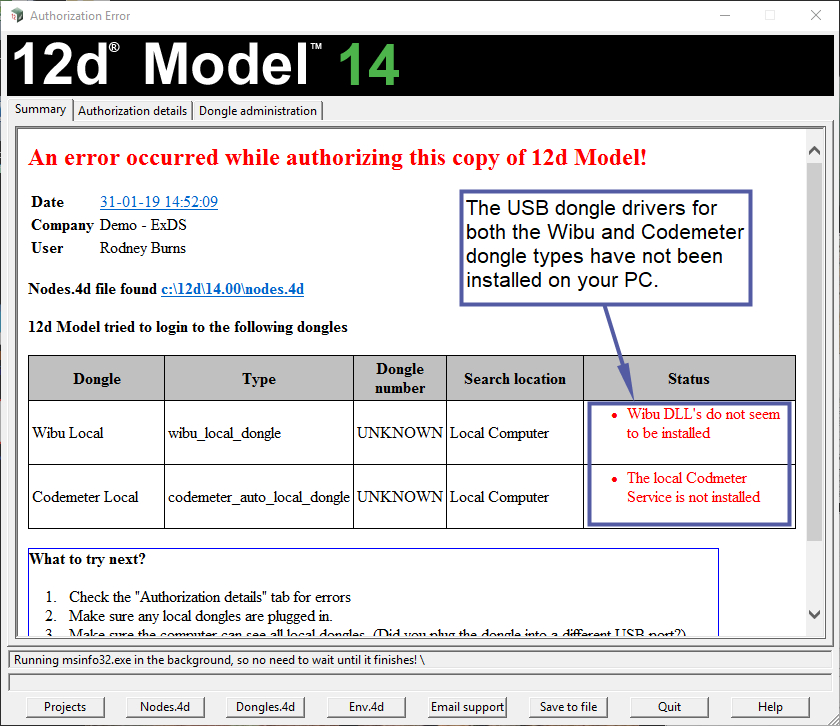
Task: Click the scrollbar up arrow
Action: point(814,151)
